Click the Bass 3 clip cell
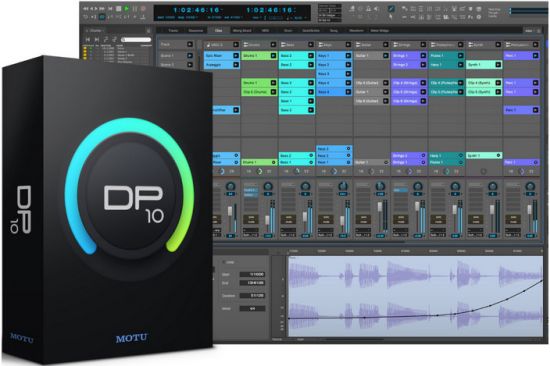This screenshot has height=366, width=550. [297, 65]
